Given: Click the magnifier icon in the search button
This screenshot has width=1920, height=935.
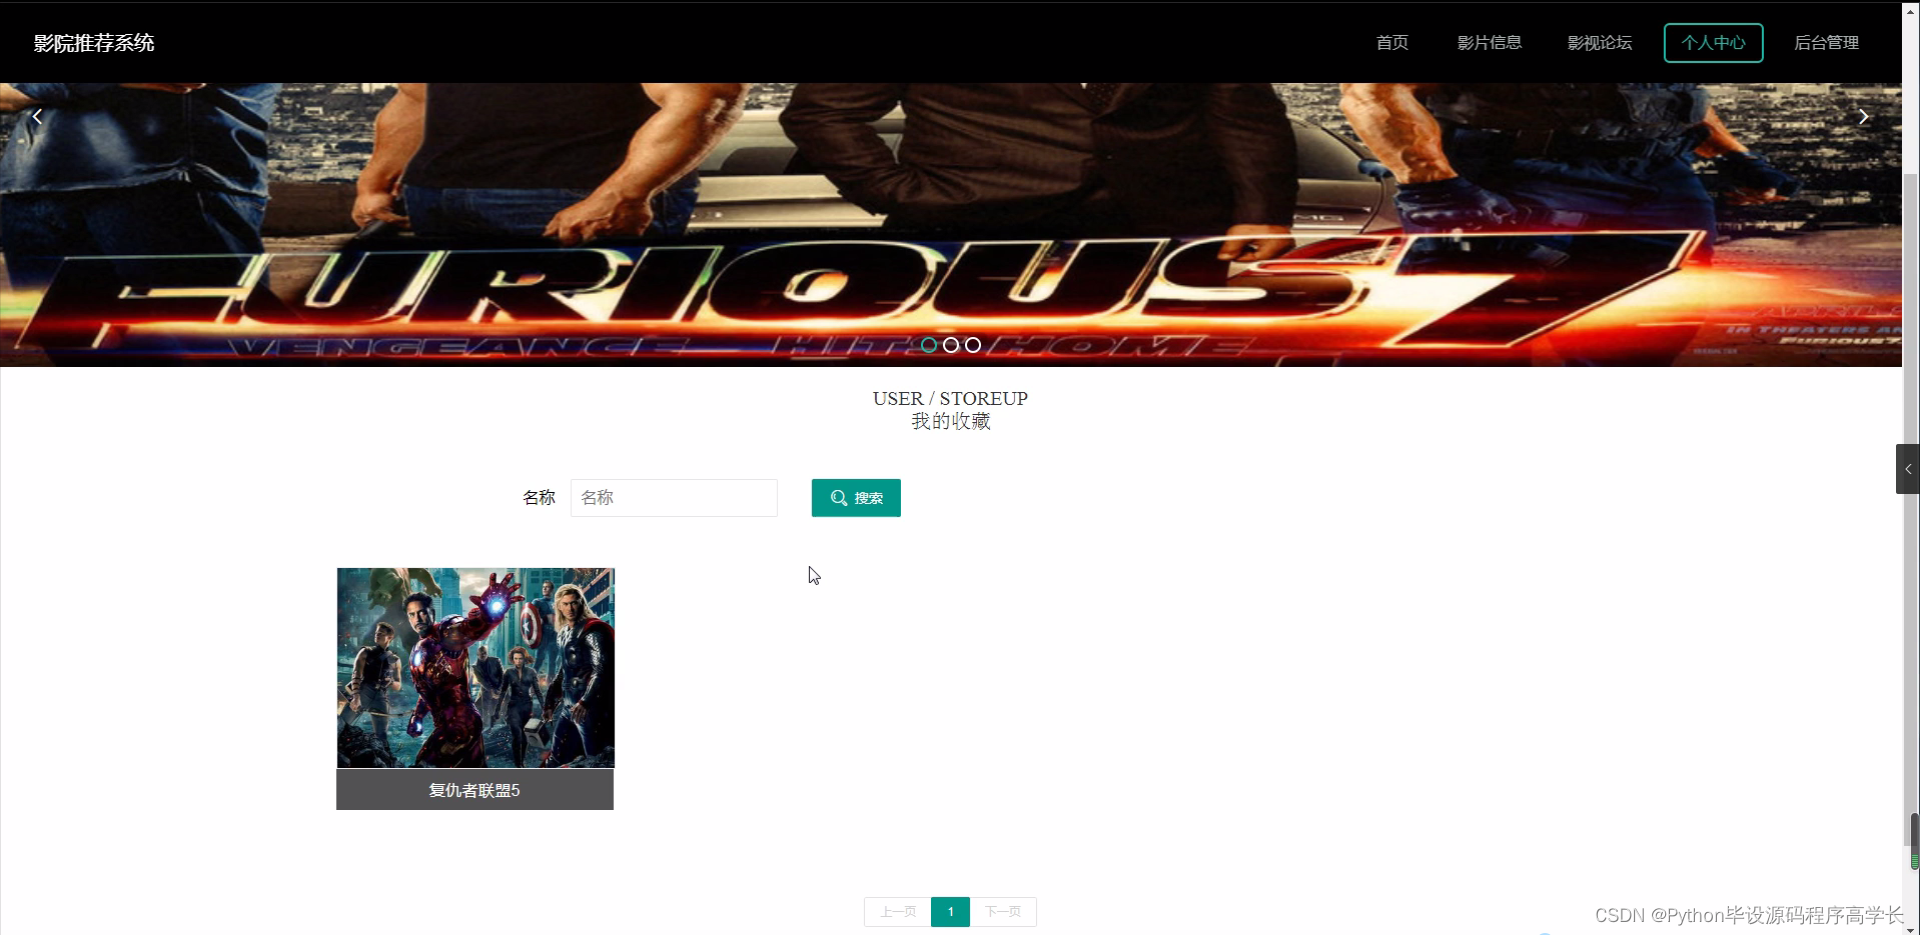Looking at the screenshot, I should [838, 497].
